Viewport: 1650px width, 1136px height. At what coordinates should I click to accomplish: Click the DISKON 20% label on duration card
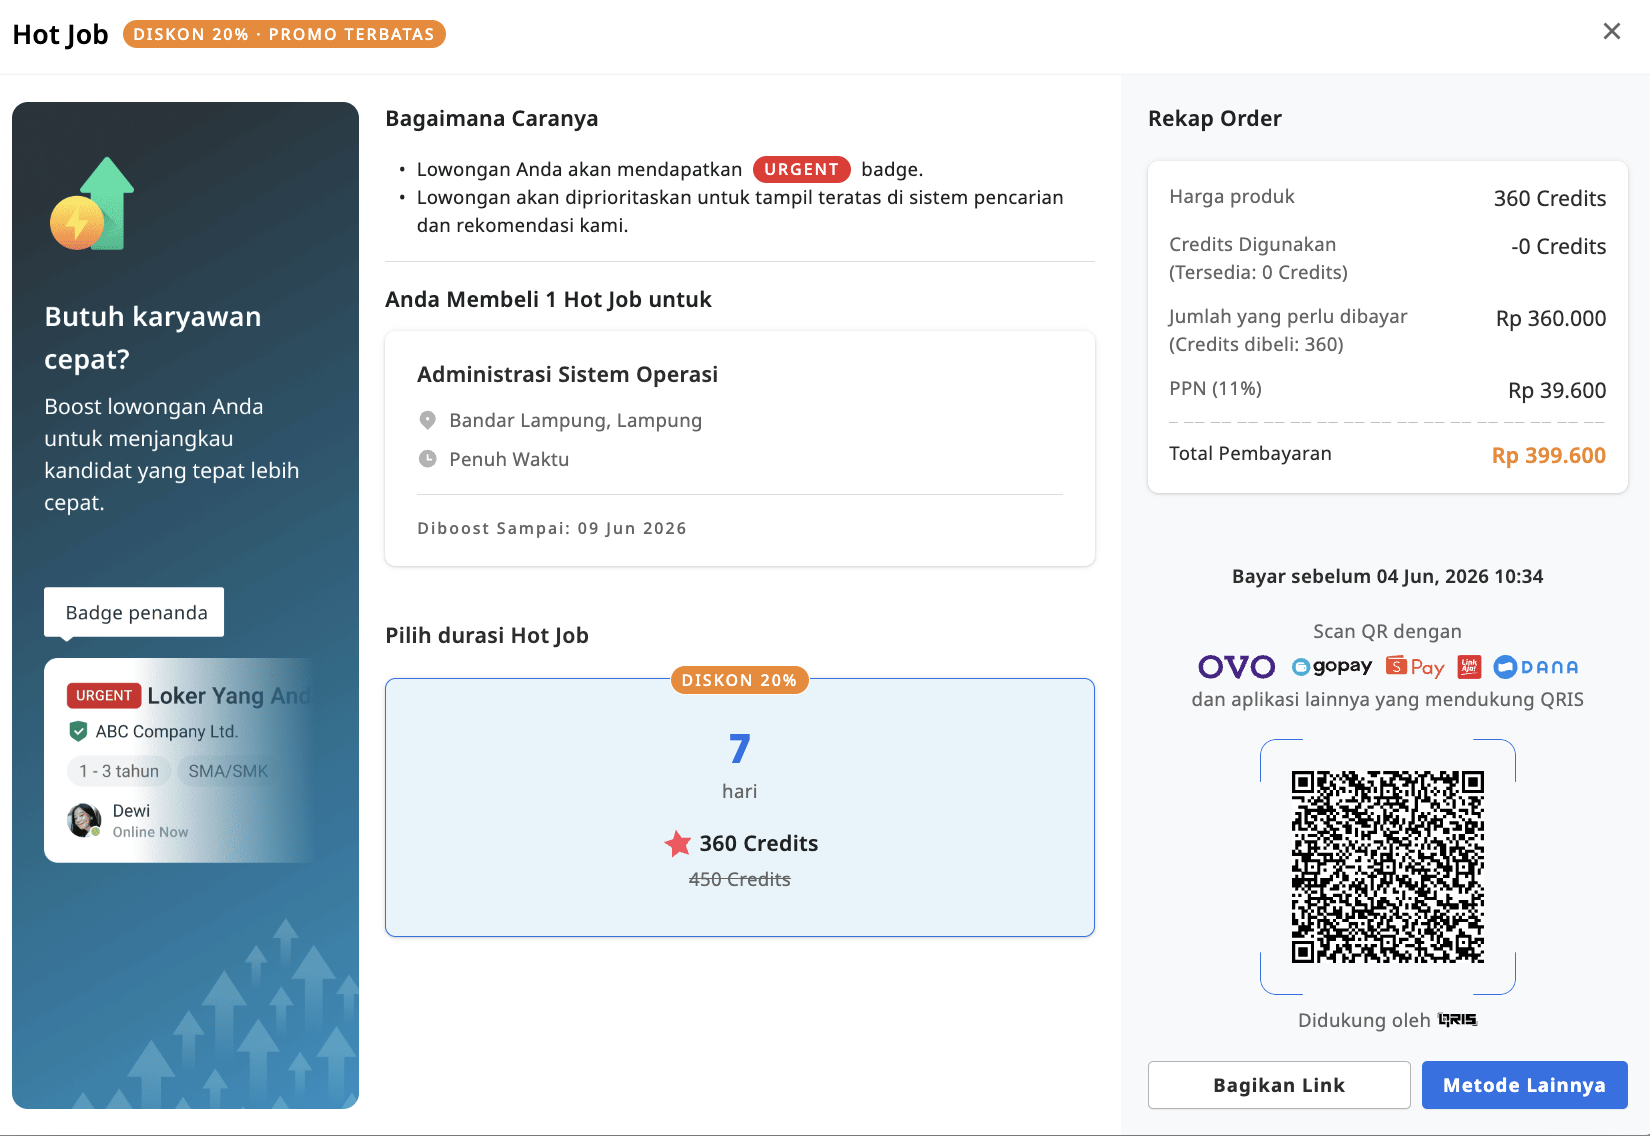(x=739, y=680)
